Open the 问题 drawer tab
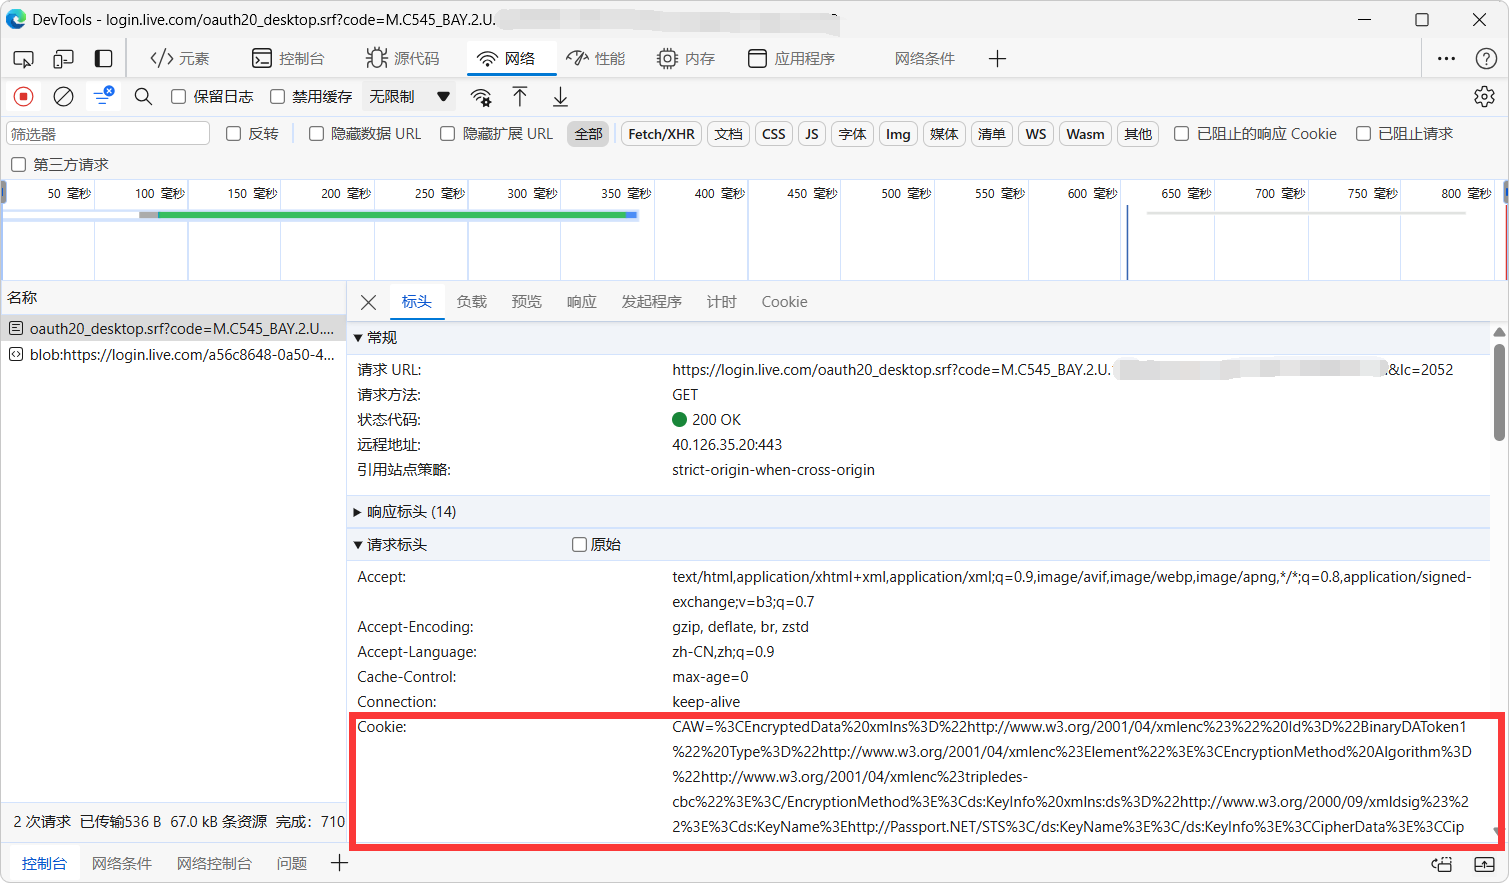This screenshot has width=1509, height=883. [x=292, y=864]
